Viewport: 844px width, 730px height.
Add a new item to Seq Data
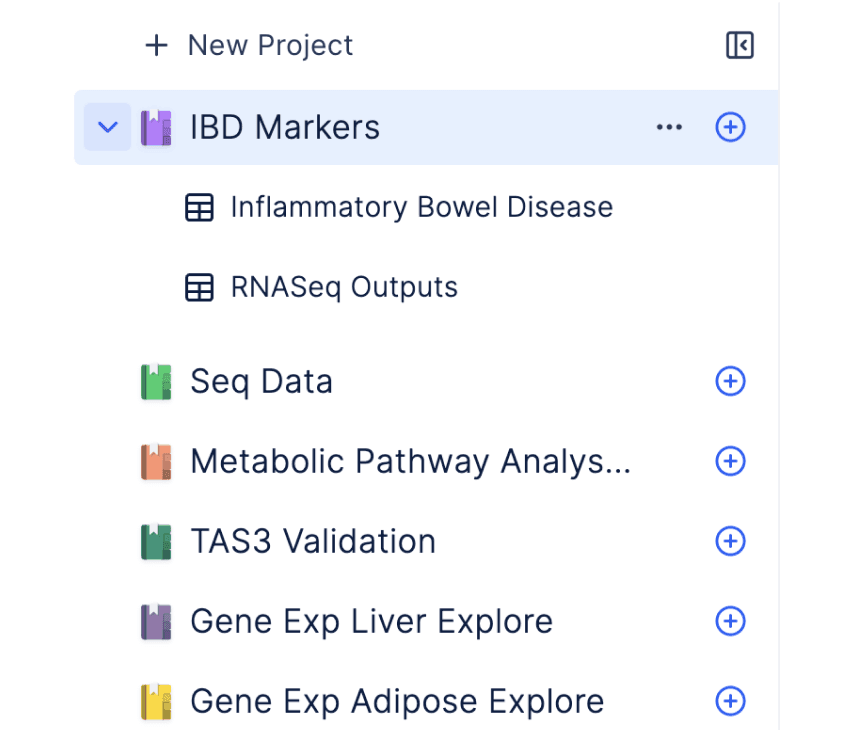(730, 381)
